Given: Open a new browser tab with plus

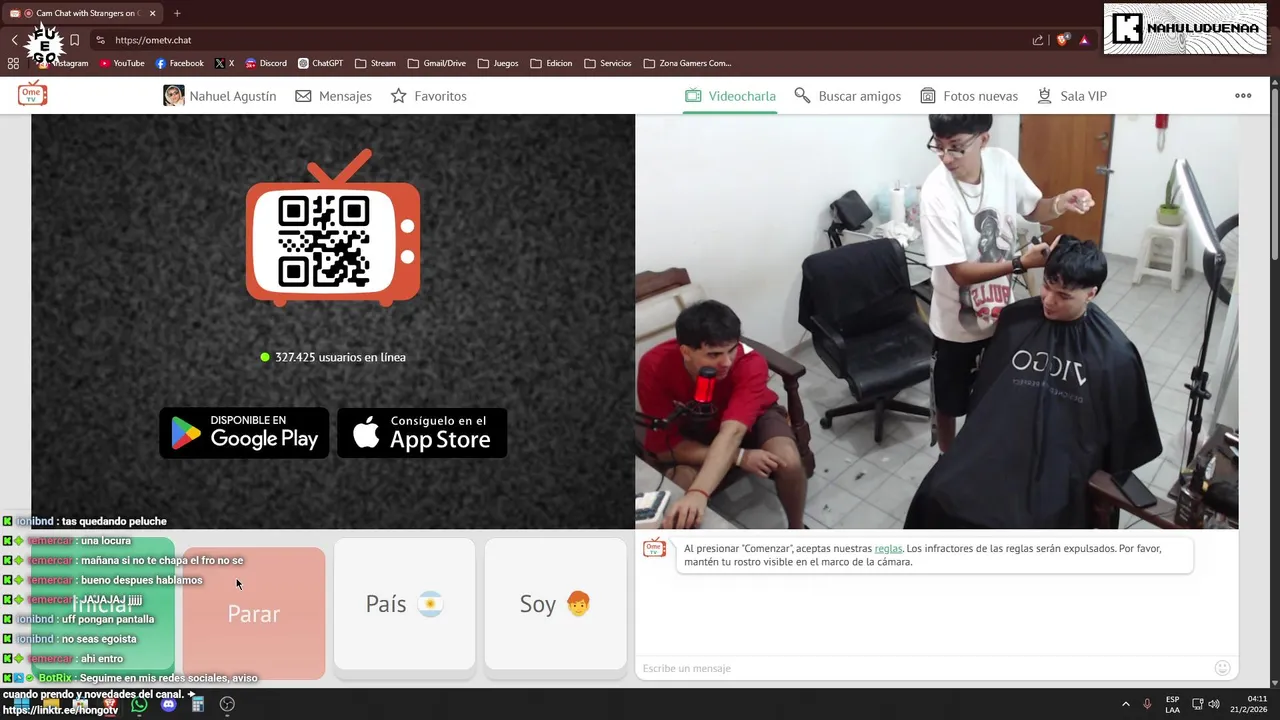Looking at the screenshot, I should pos(177,13).
